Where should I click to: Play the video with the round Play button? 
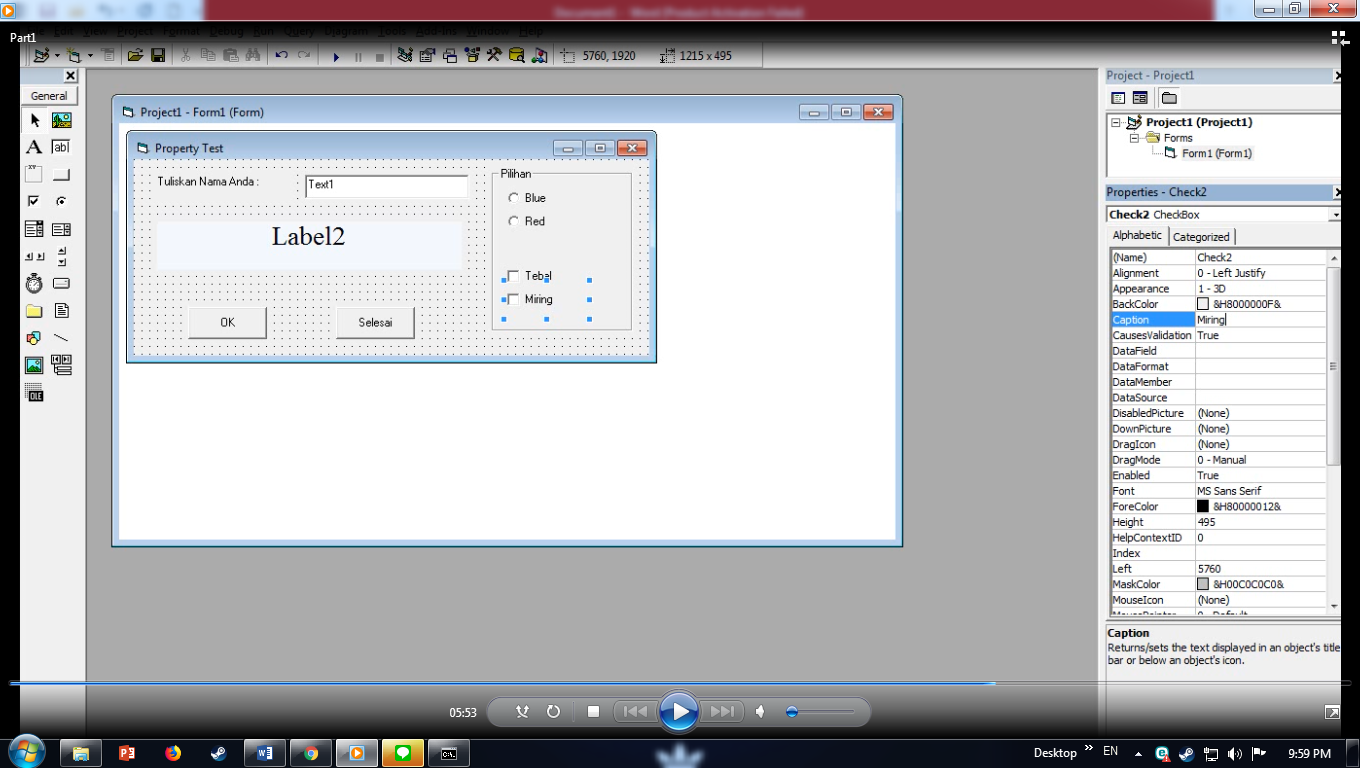point(679,712)
